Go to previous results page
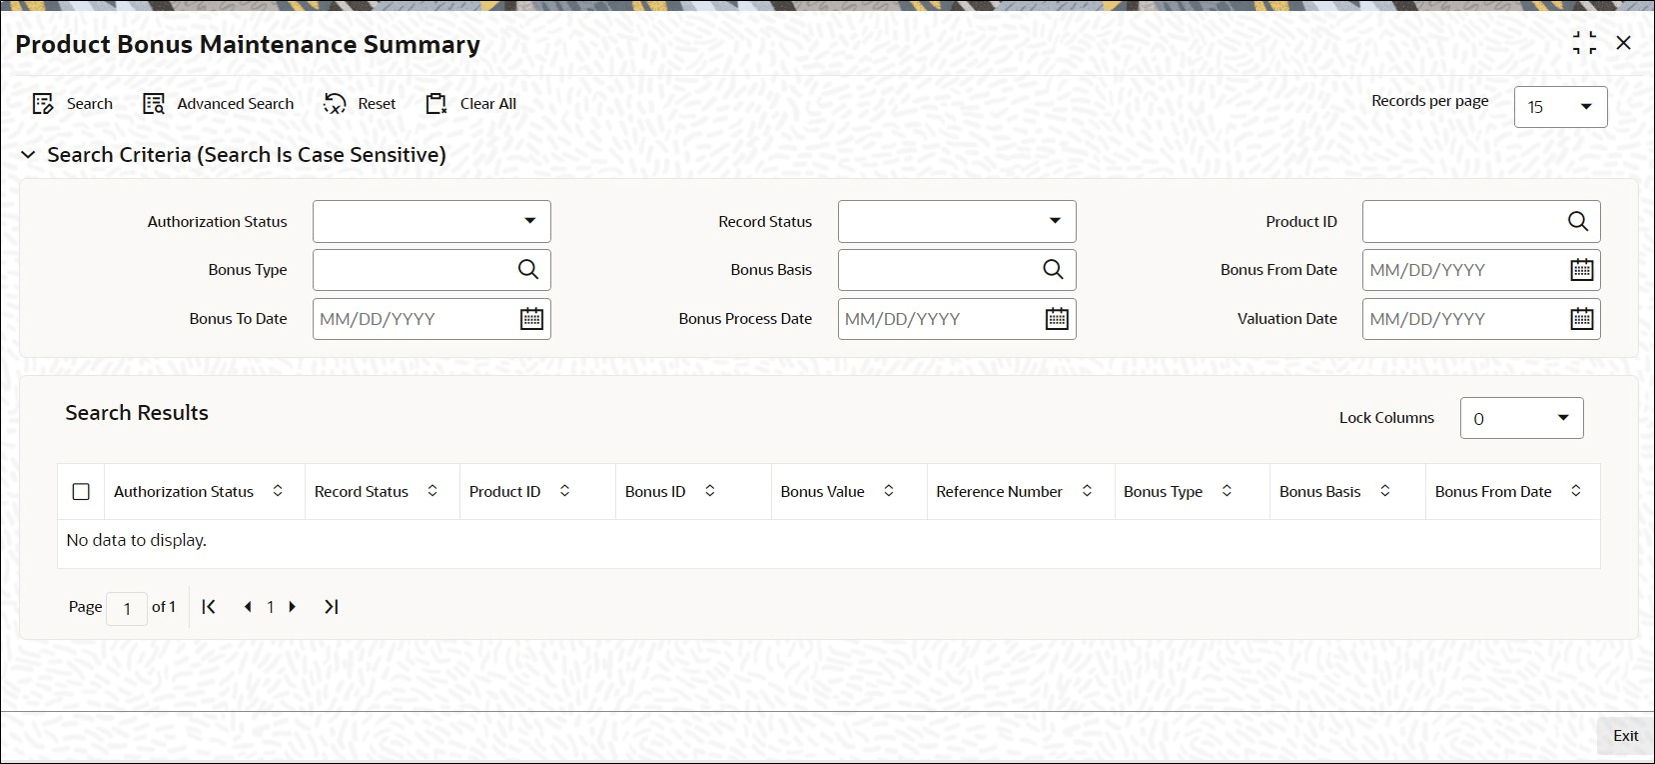 click(248, 607)
